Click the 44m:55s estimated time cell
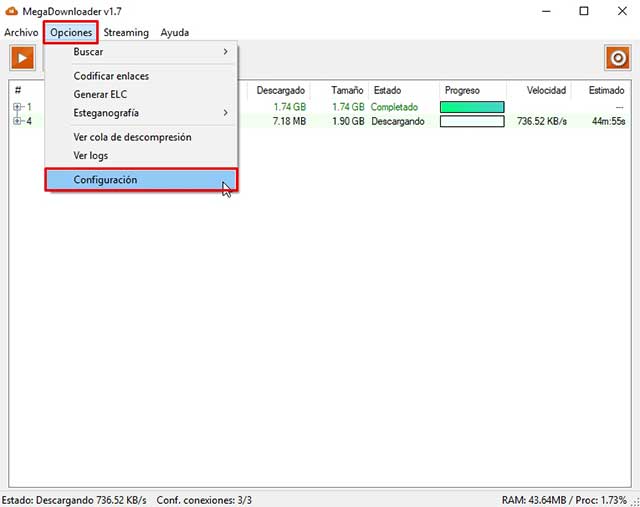Viewport: 640px width, 507px height. [609, 121]
